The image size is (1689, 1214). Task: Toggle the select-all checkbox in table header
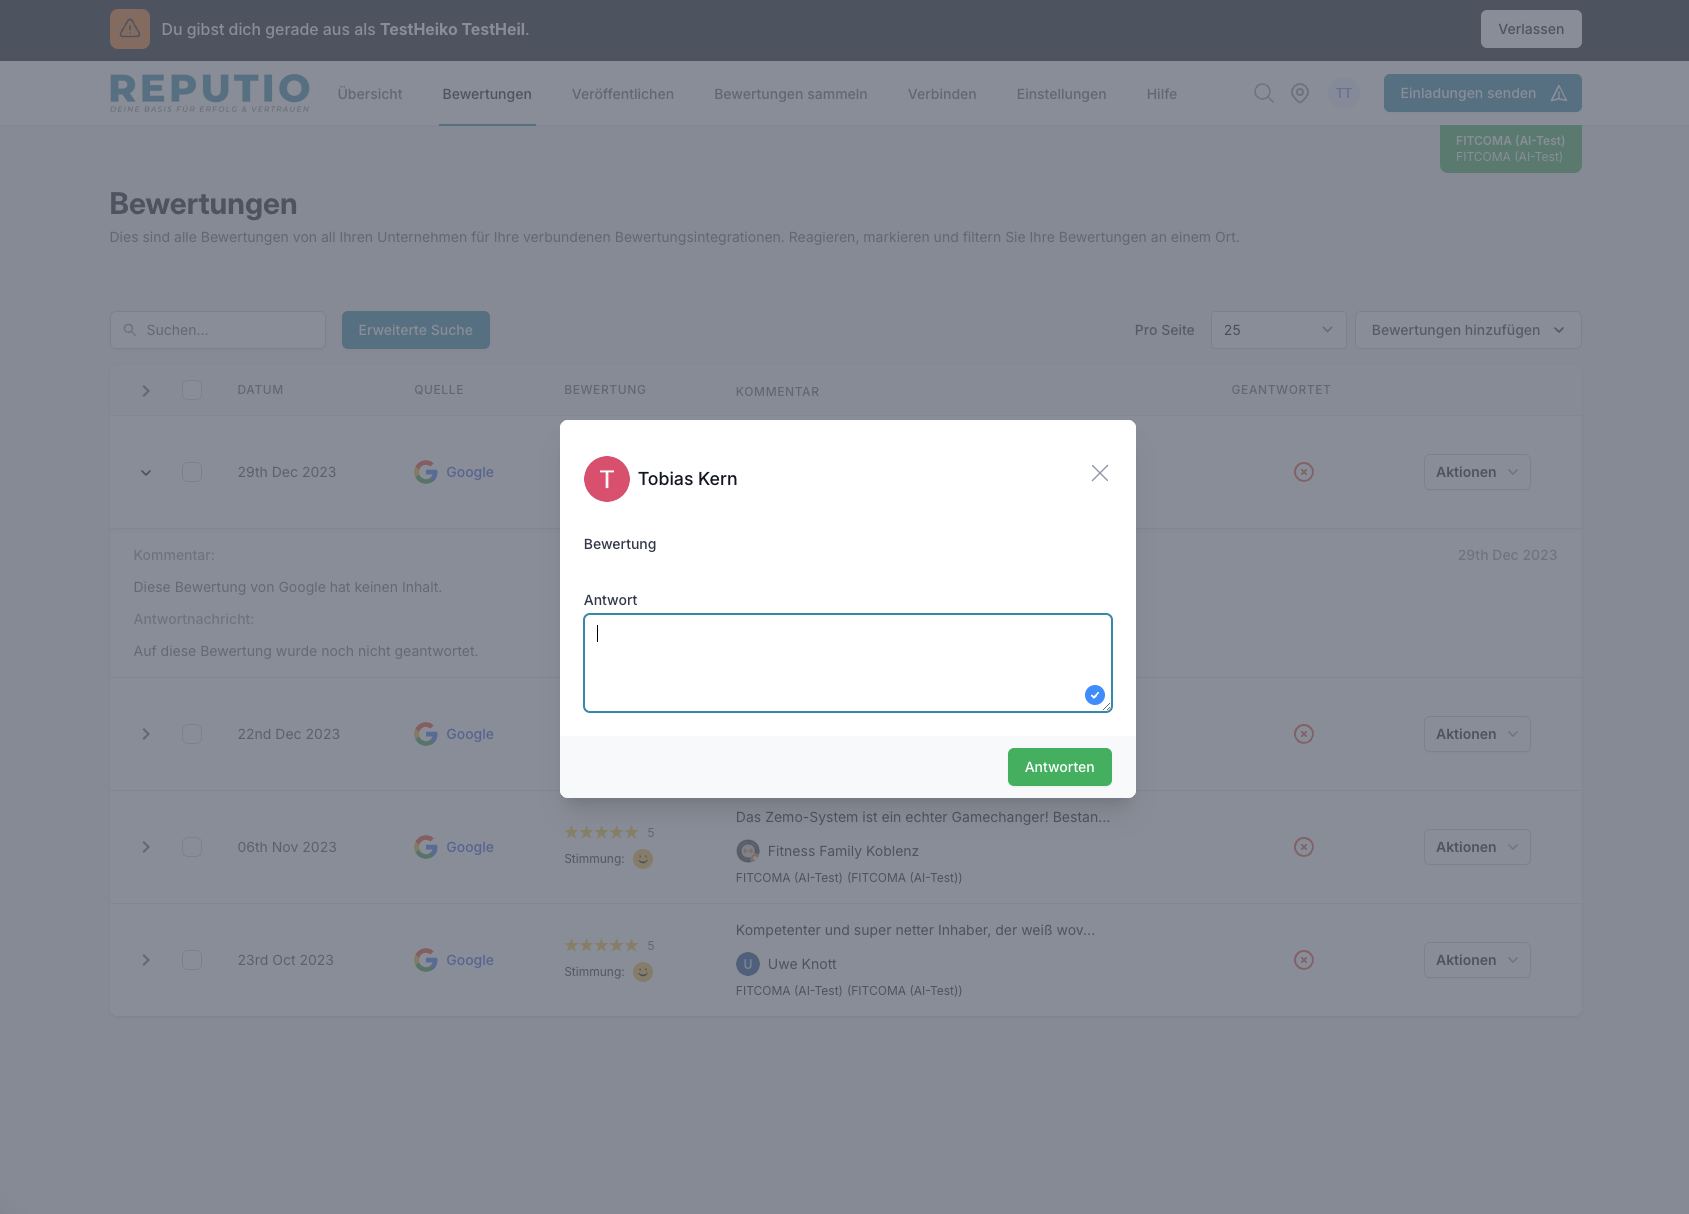coord(192,390)
